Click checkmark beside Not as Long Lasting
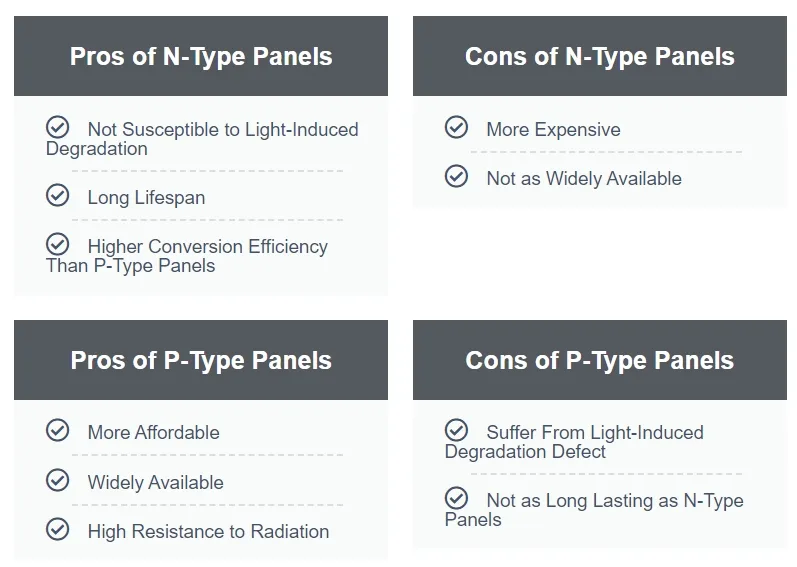The image size is (797, 567). coord(456,498)
